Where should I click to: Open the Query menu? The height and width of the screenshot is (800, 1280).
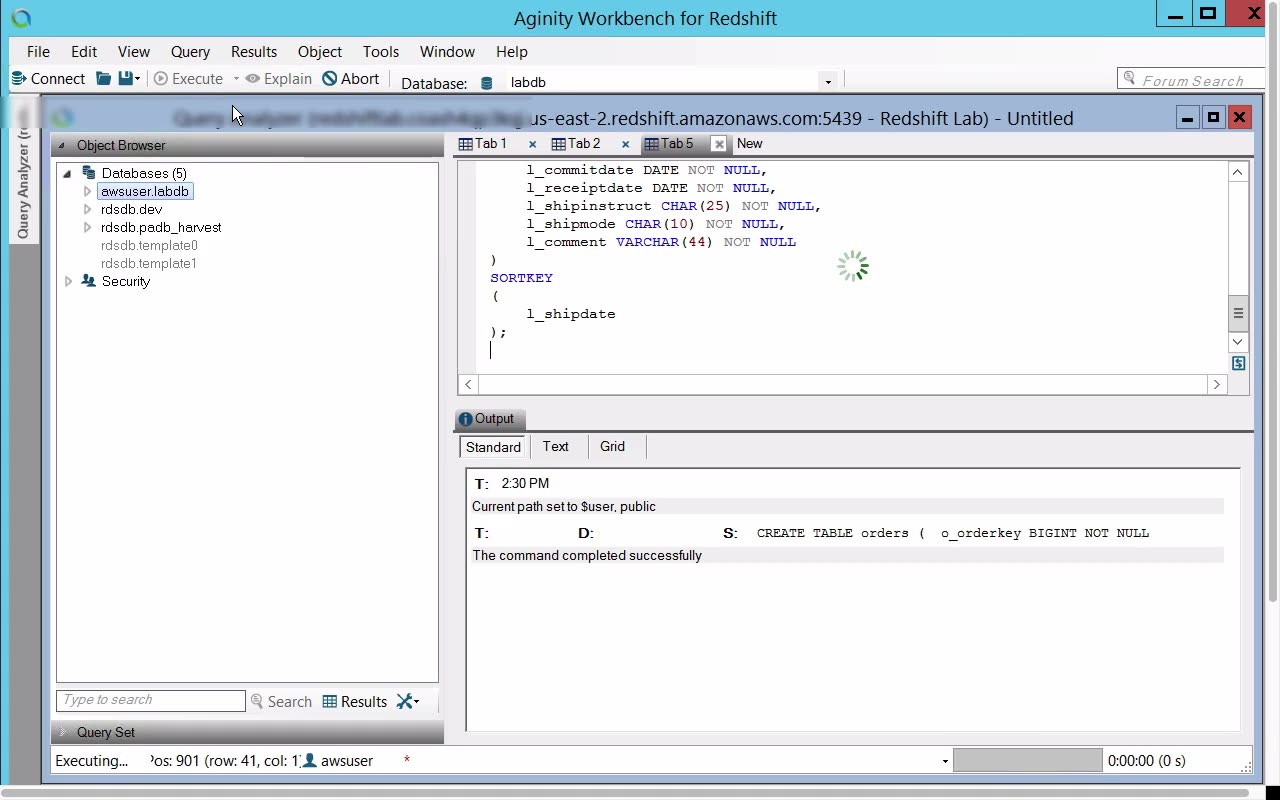[190, 51]
